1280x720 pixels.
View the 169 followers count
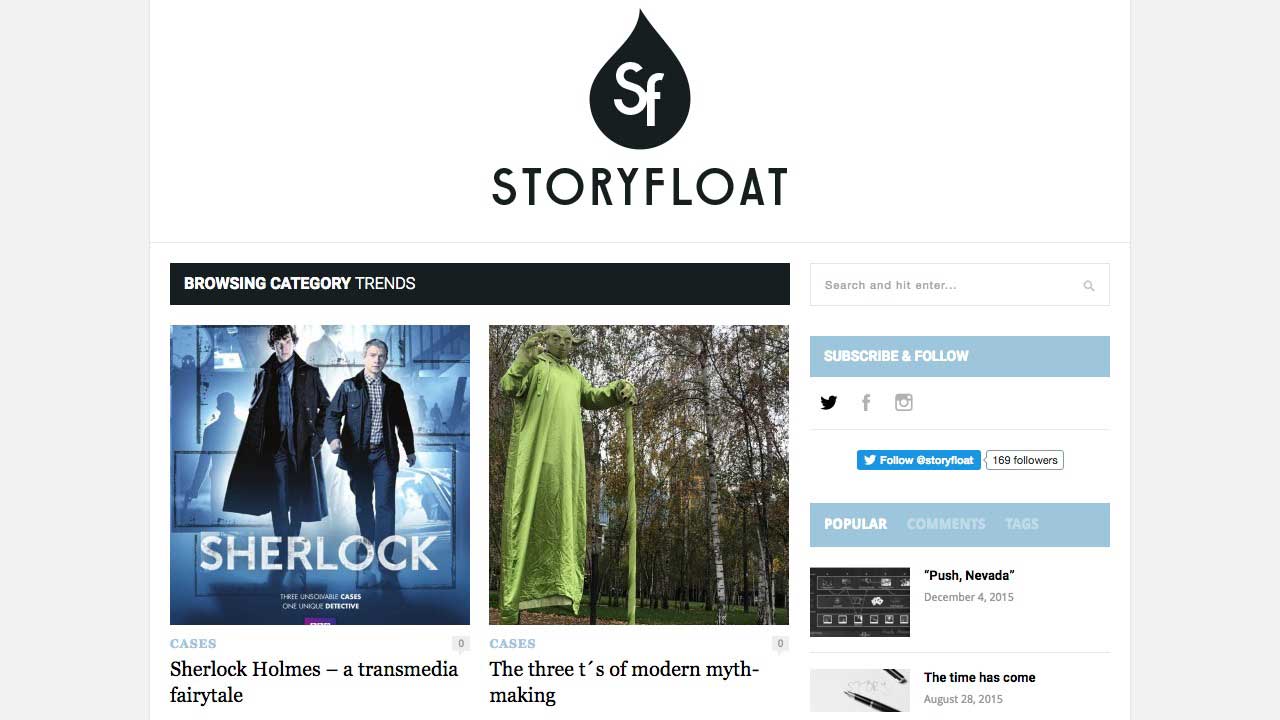[x=1025, y=460]
